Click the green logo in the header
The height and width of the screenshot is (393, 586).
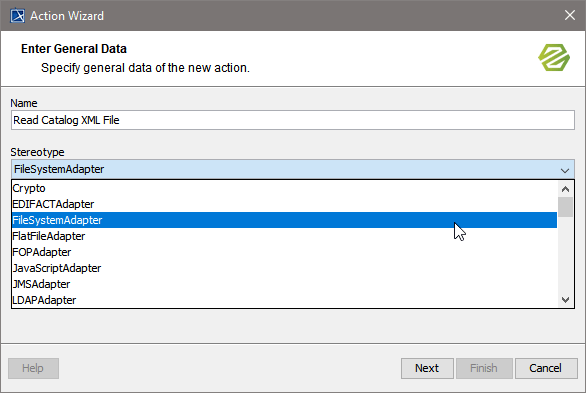(554, 58)
